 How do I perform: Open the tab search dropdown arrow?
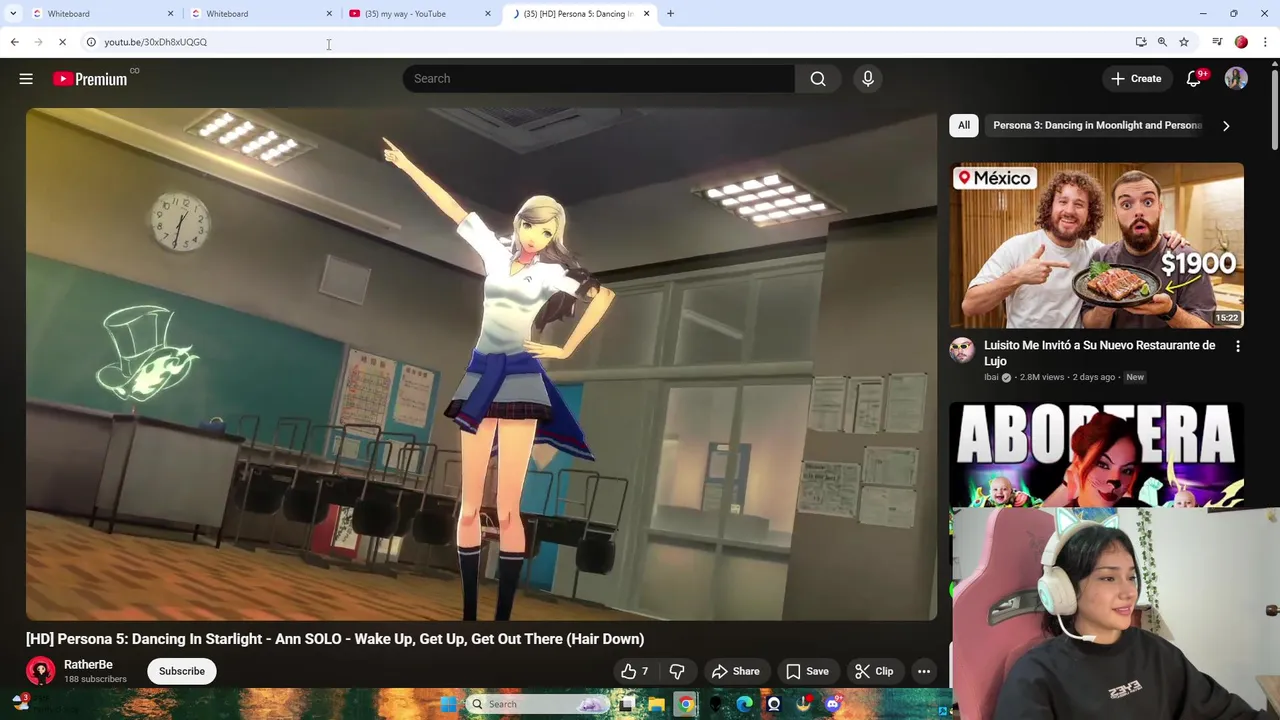tap(13, 13)
